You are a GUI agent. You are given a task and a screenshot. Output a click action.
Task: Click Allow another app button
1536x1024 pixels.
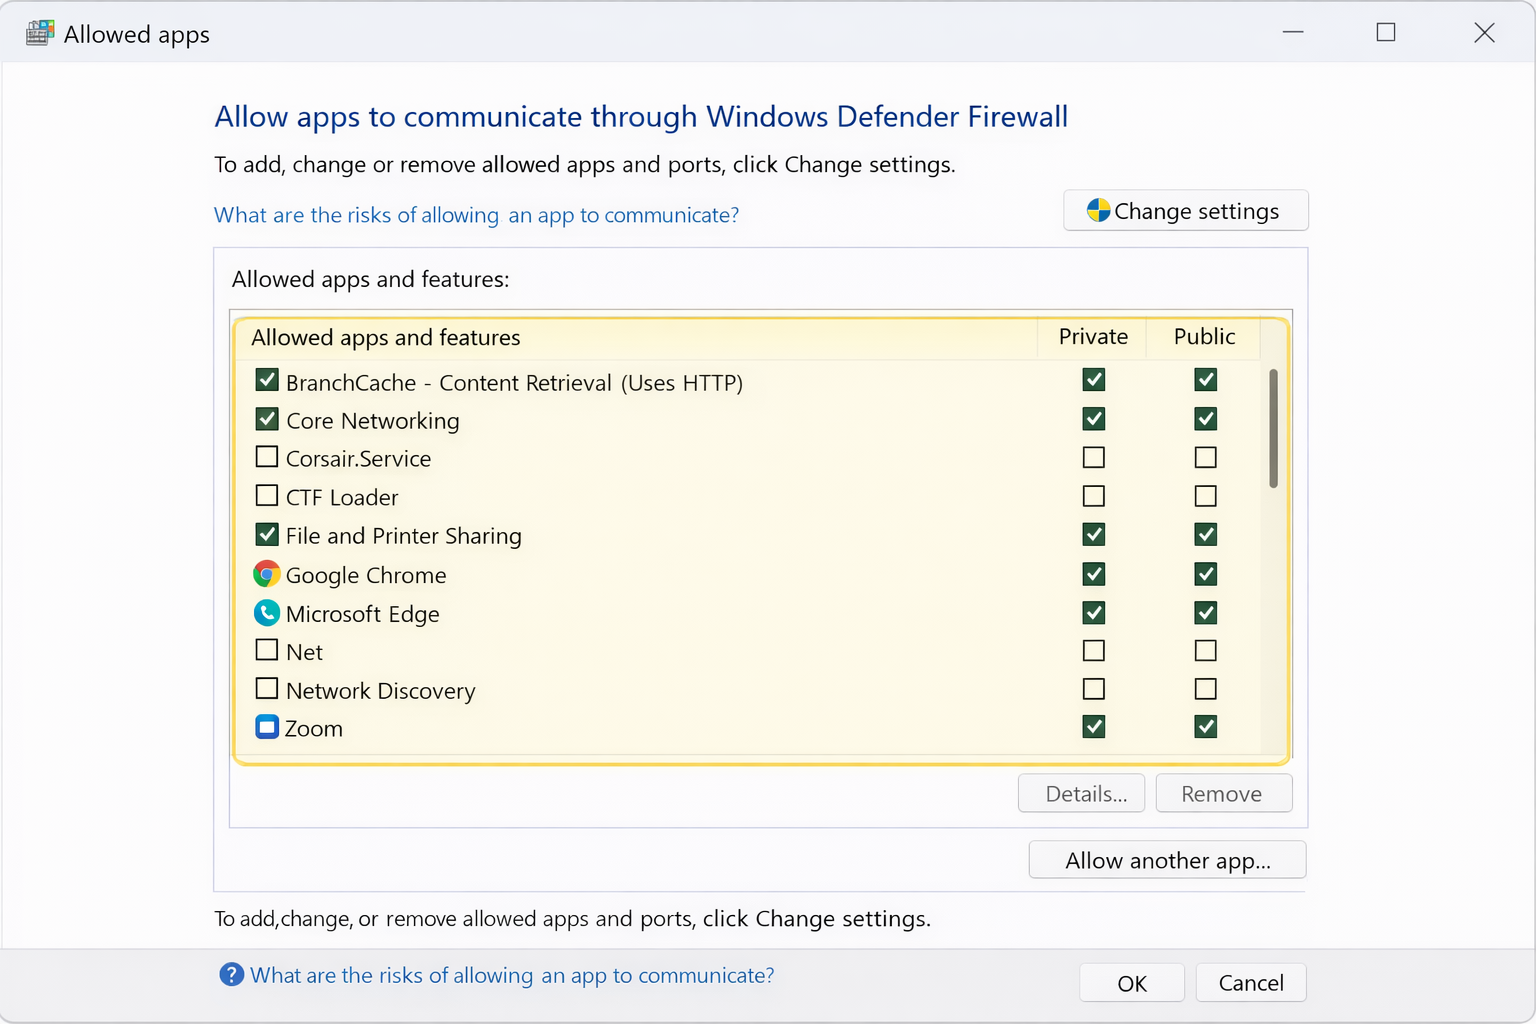pos(1167,860)
